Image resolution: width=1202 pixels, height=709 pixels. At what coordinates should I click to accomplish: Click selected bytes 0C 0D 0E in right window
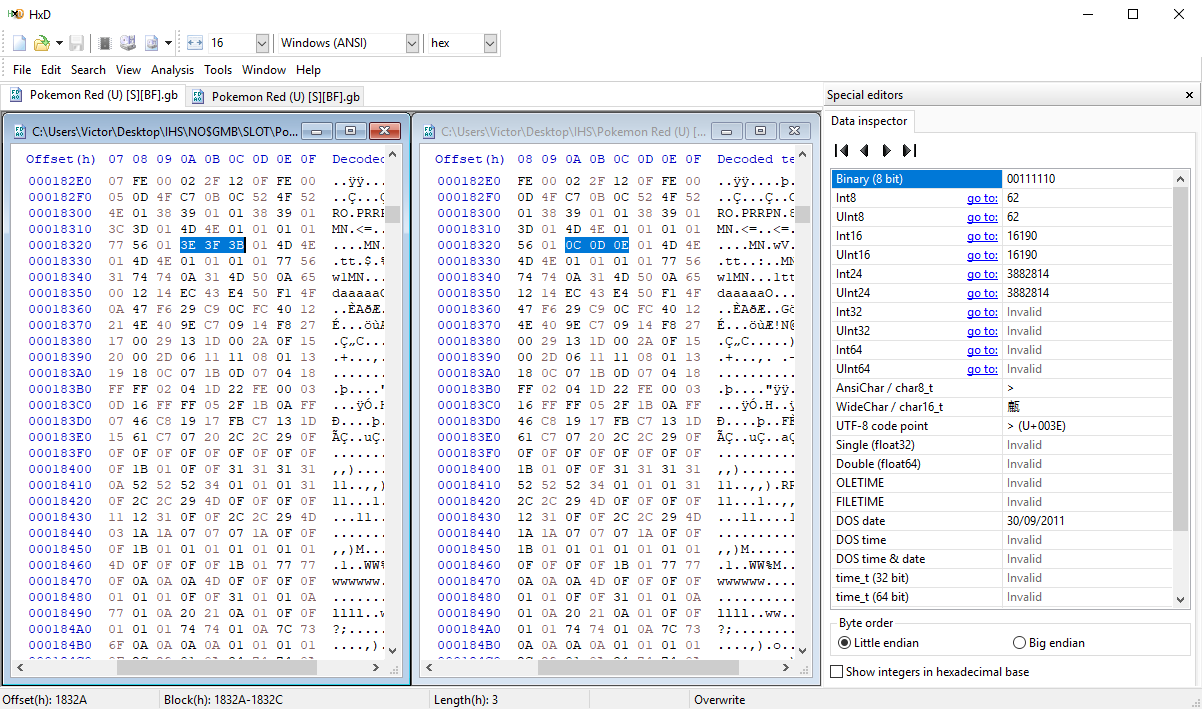(x=597, y=244)
